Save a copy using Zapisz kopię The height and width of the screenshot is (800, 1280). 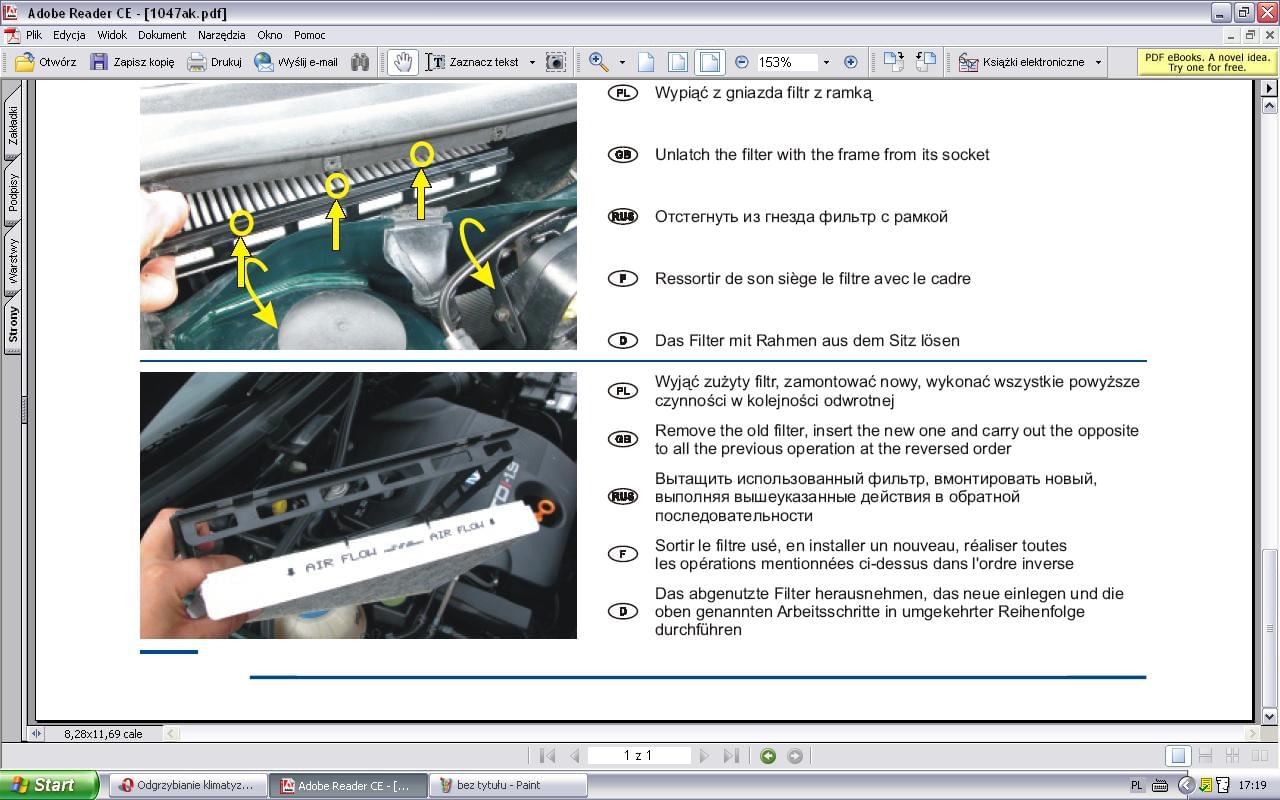click(133, 62)
